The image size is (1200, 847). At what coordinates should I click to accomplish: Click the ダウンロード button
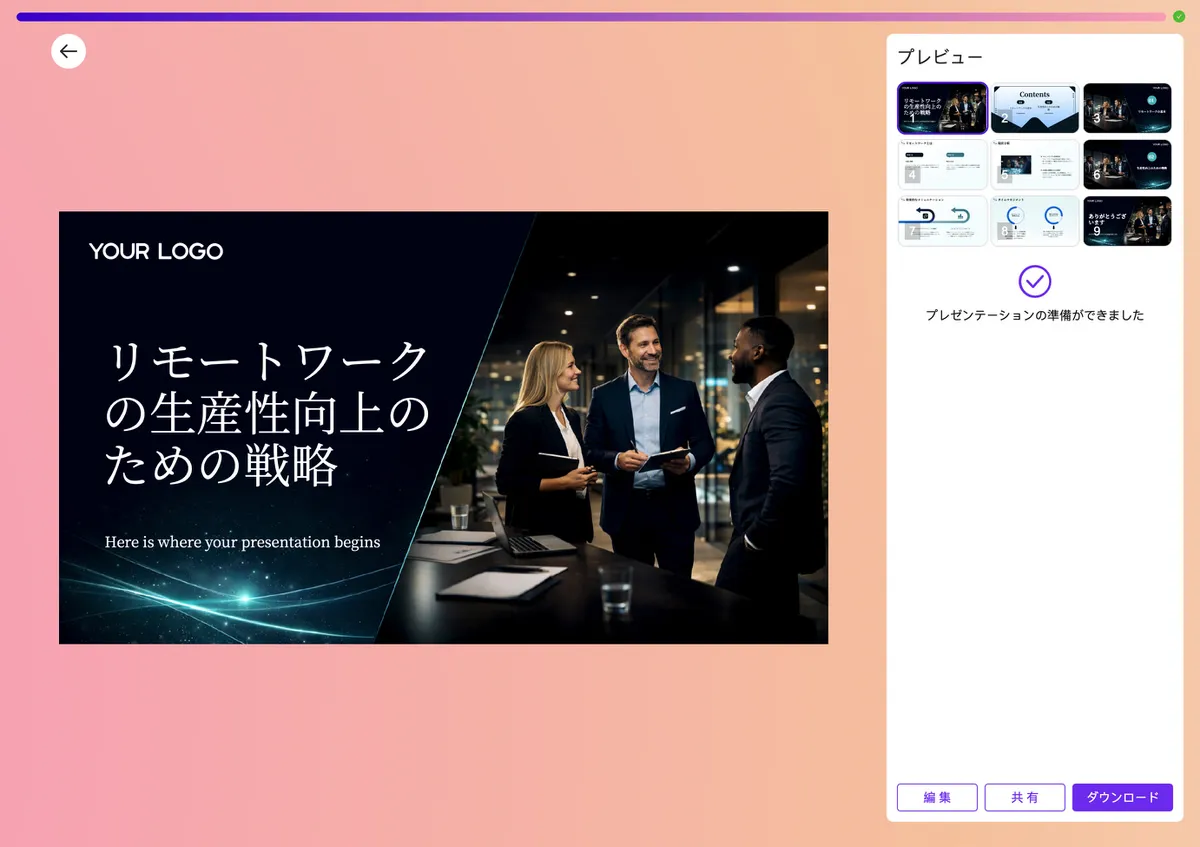1122,797
